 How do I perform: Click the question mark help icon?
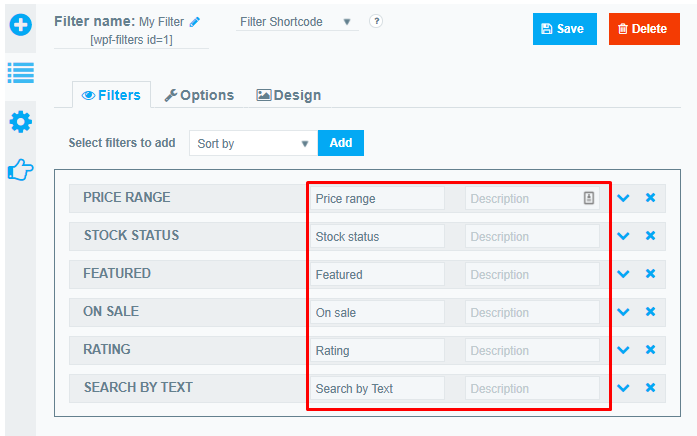pos(376,21)
